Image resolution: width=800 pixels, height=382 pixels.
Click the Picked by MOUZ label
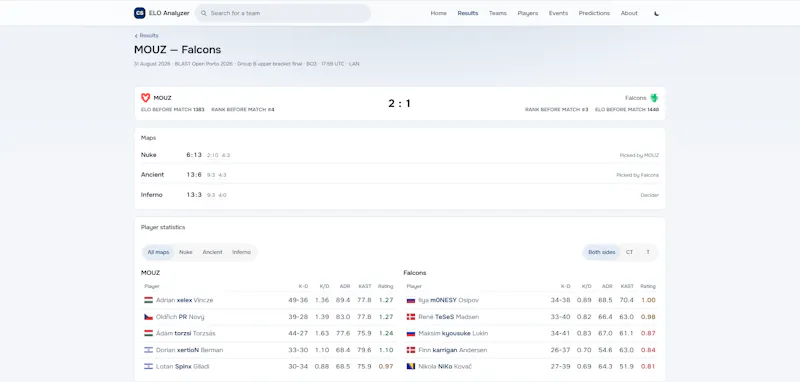[x=639, y=155]
